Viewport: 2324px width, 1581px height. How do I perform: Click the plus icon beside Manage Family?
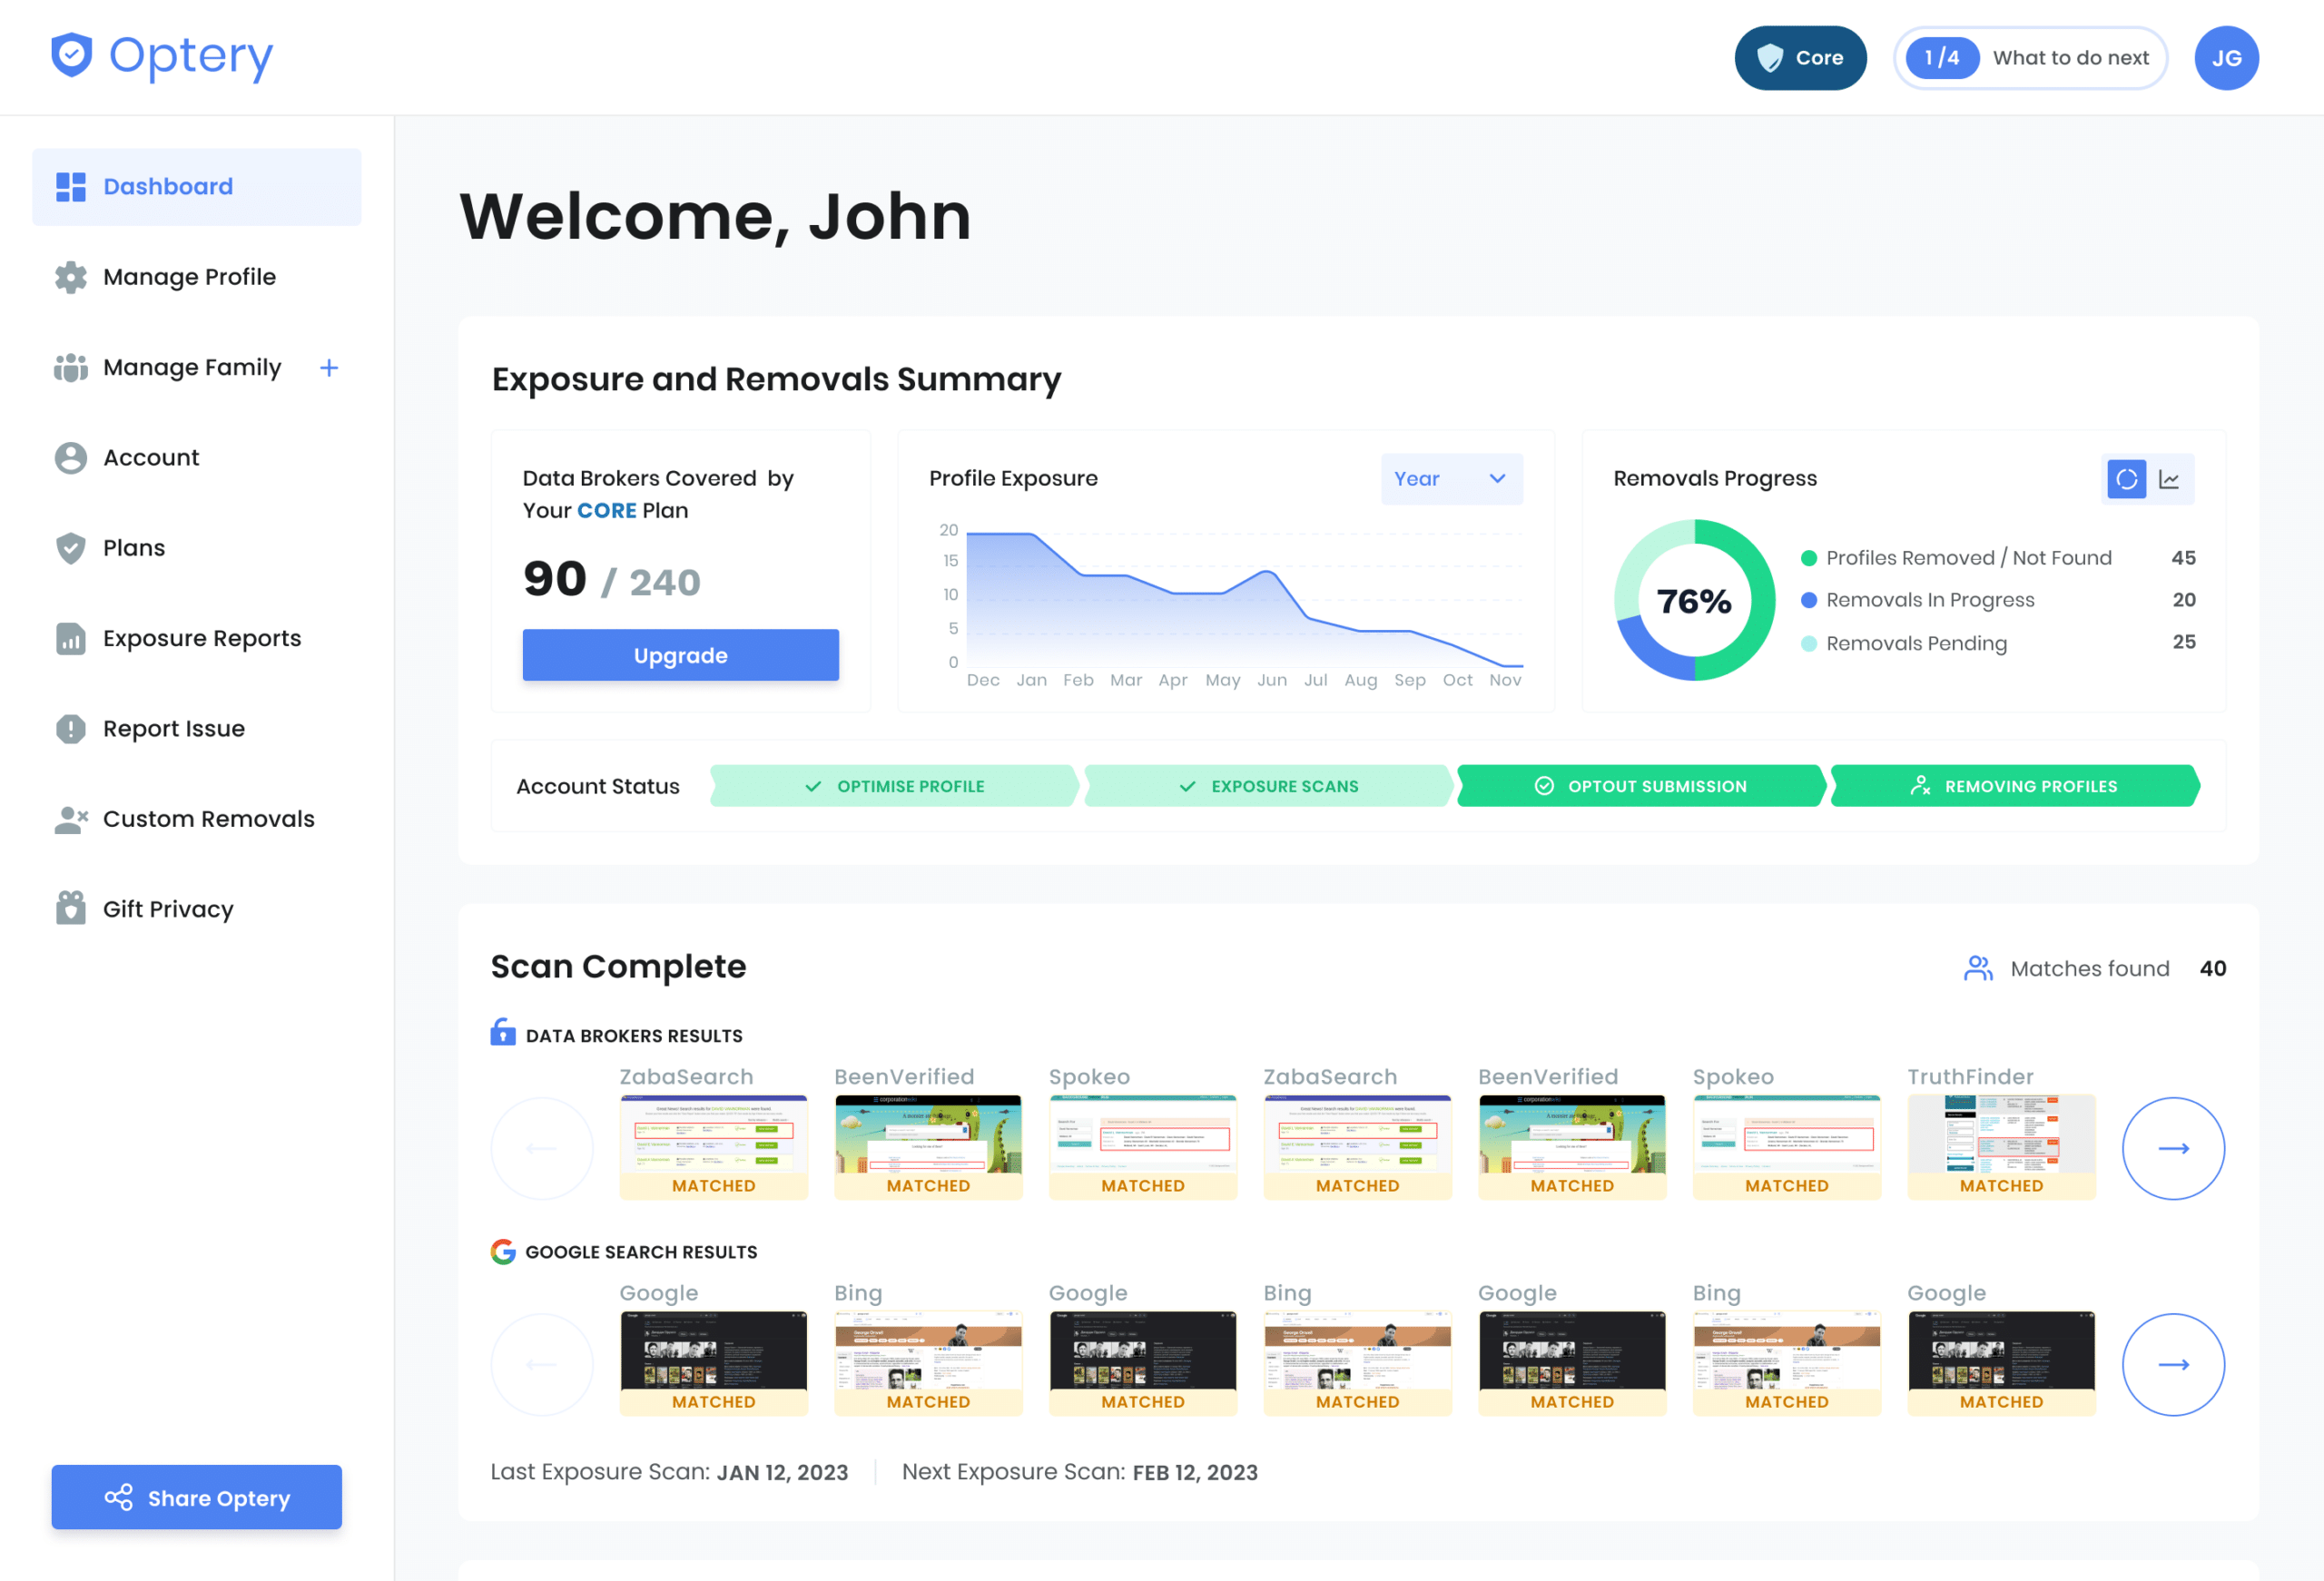click(329, 368)
